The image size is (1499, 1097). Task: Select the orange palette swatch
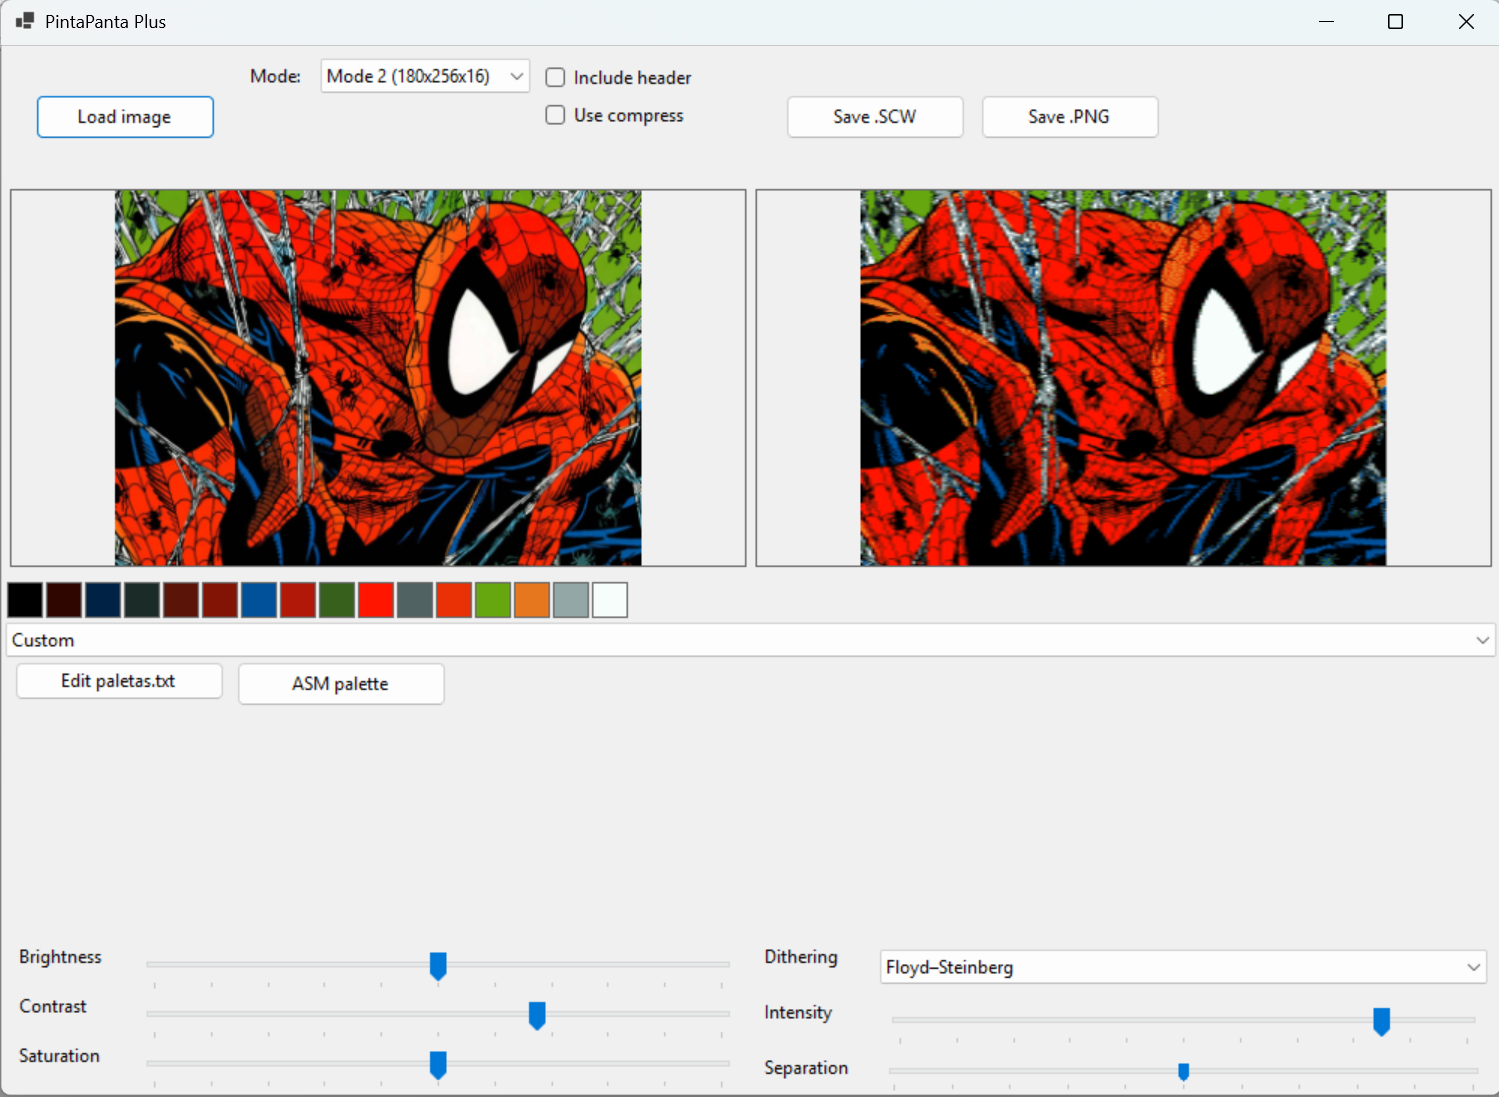532,600
